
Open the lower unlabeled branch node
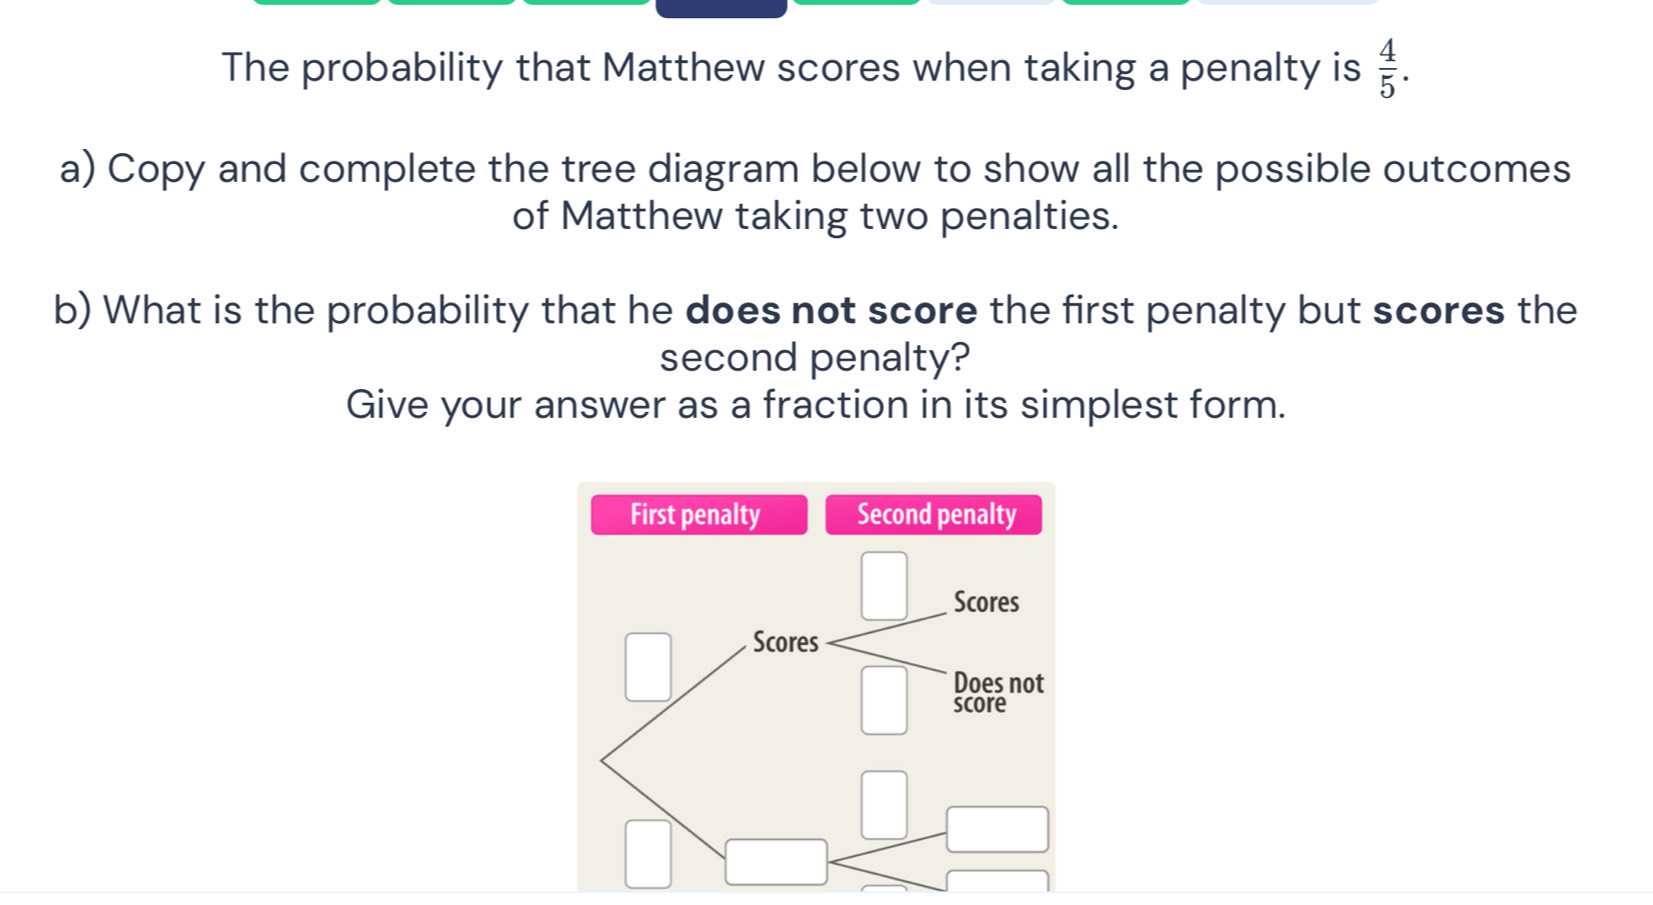point(776,861)
